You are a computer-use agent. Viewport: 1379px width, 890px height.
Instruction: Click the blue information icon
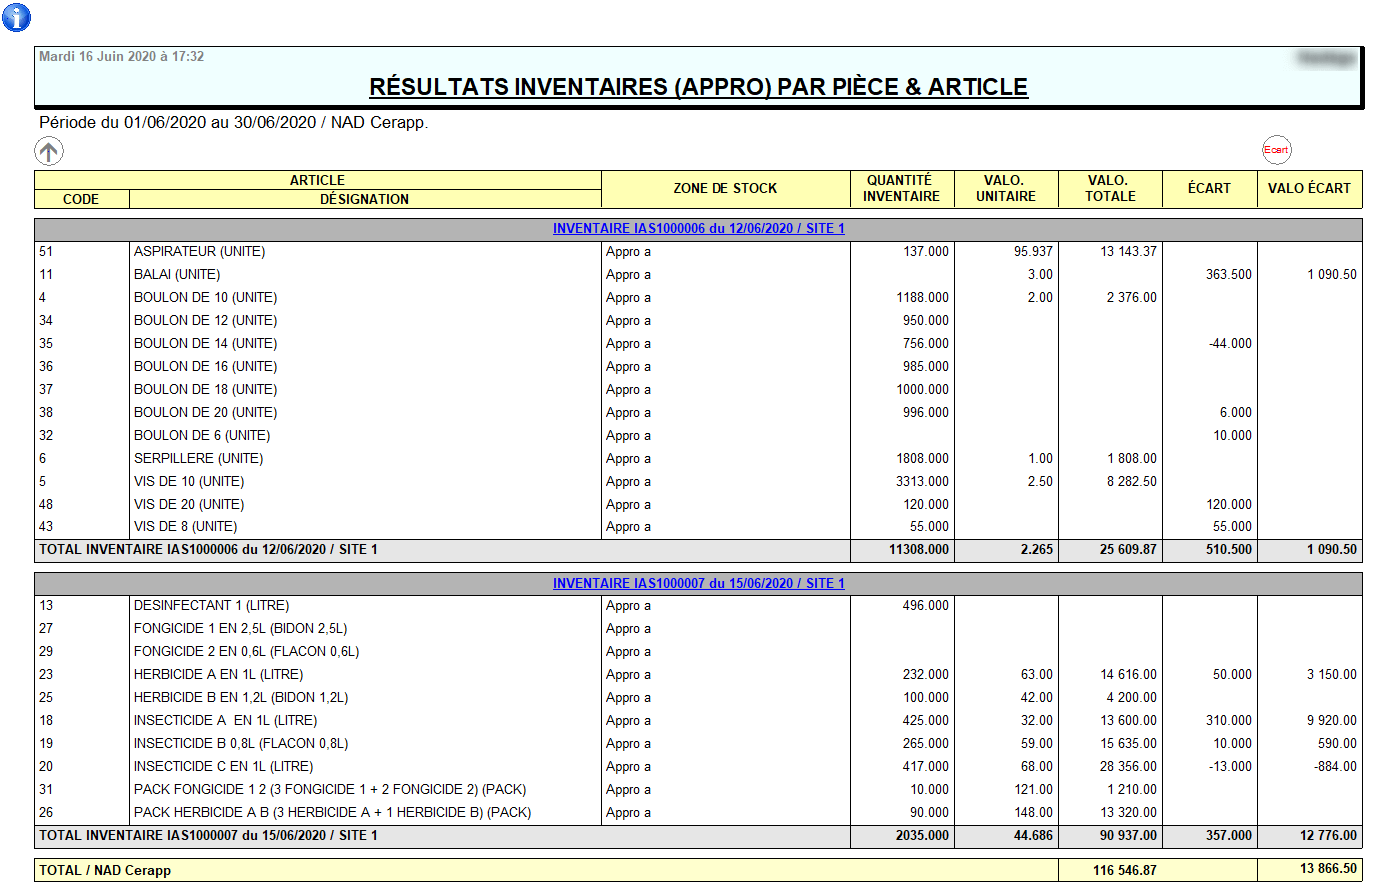coord(17,17)
